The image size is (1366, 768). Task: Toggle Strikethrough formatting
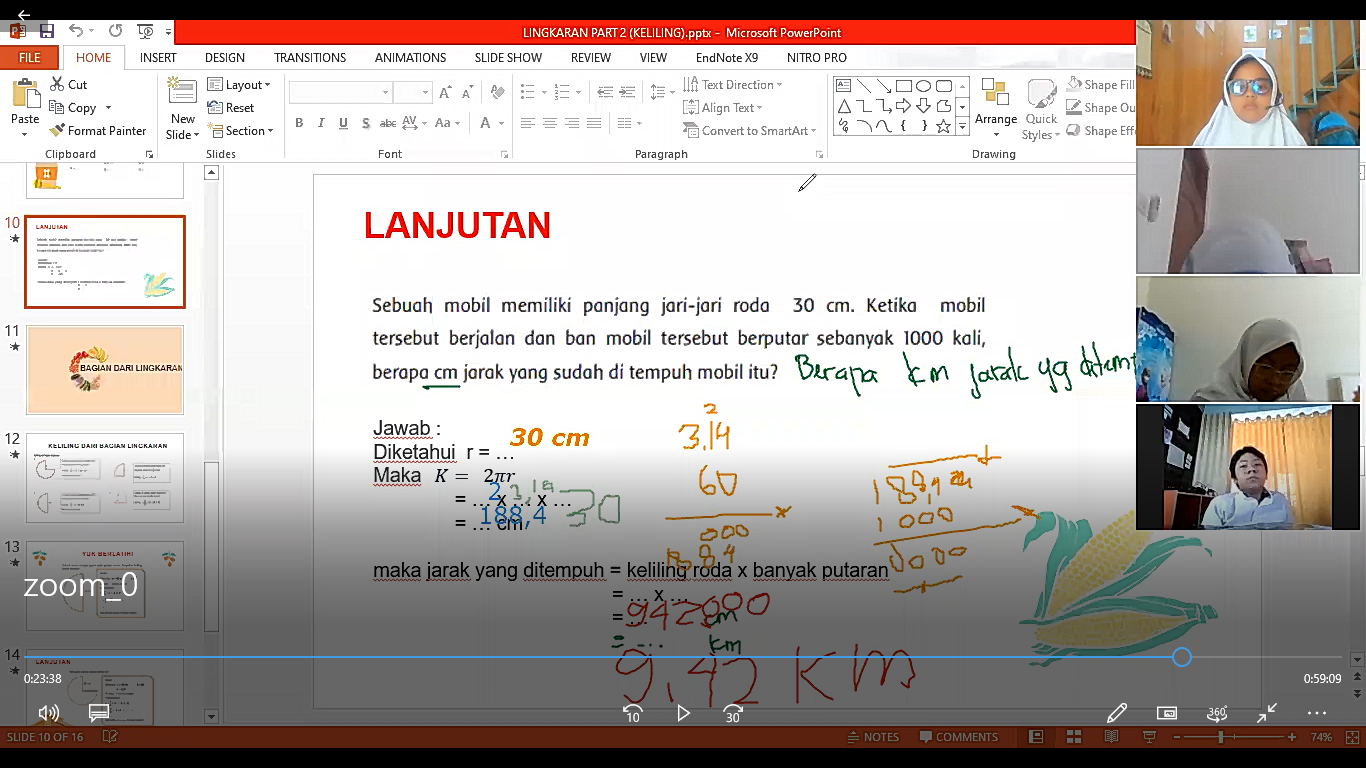click(x=388, y=123)
